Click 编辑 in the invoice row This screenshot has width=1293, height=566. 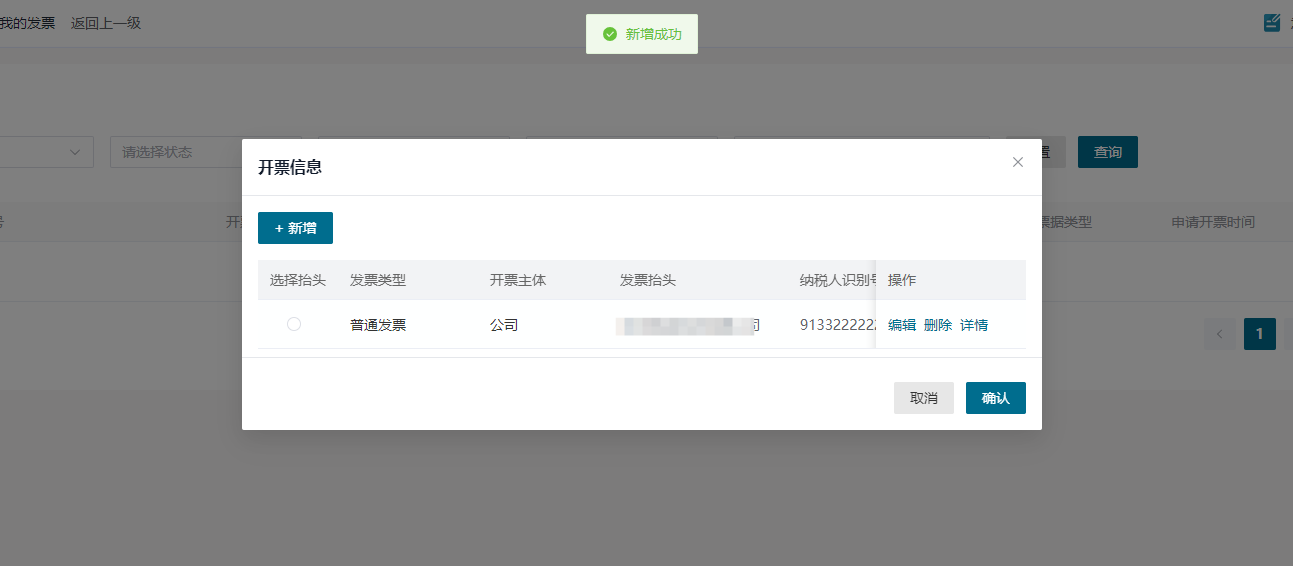tap(902, 325)
